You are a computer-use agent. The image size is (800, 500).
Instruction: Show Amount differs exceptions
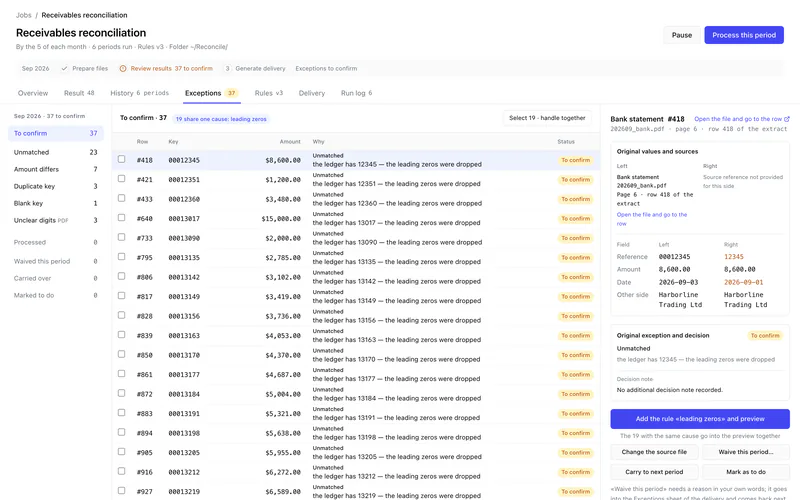(x=56, y=169)
